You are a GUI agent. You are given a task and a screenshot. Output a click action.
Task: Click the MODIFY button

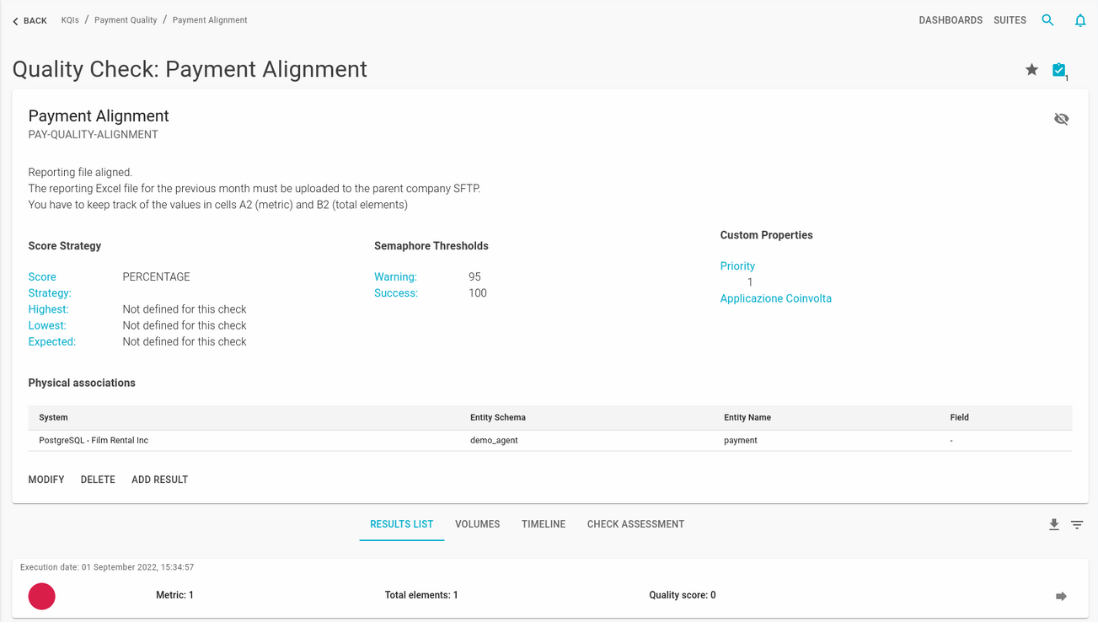coord(46,480)
